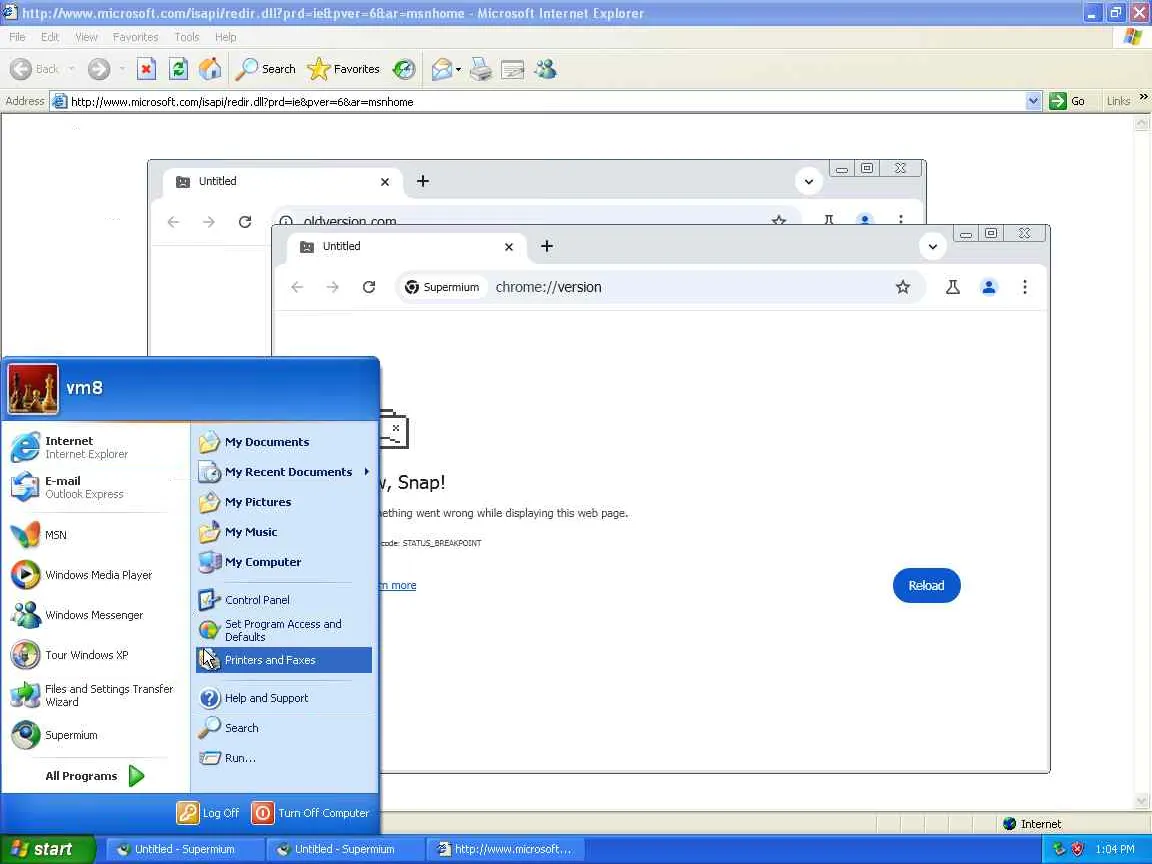
Task: Open Control Panel
Action: click(x=284, y=600)
